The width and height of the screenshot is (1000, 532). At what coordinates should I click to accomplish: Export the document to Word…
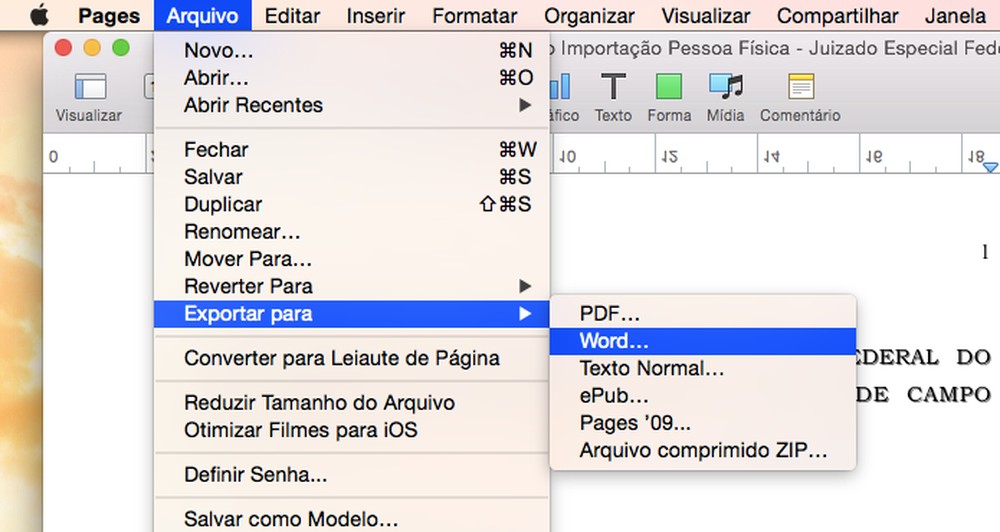click(703, 341)
